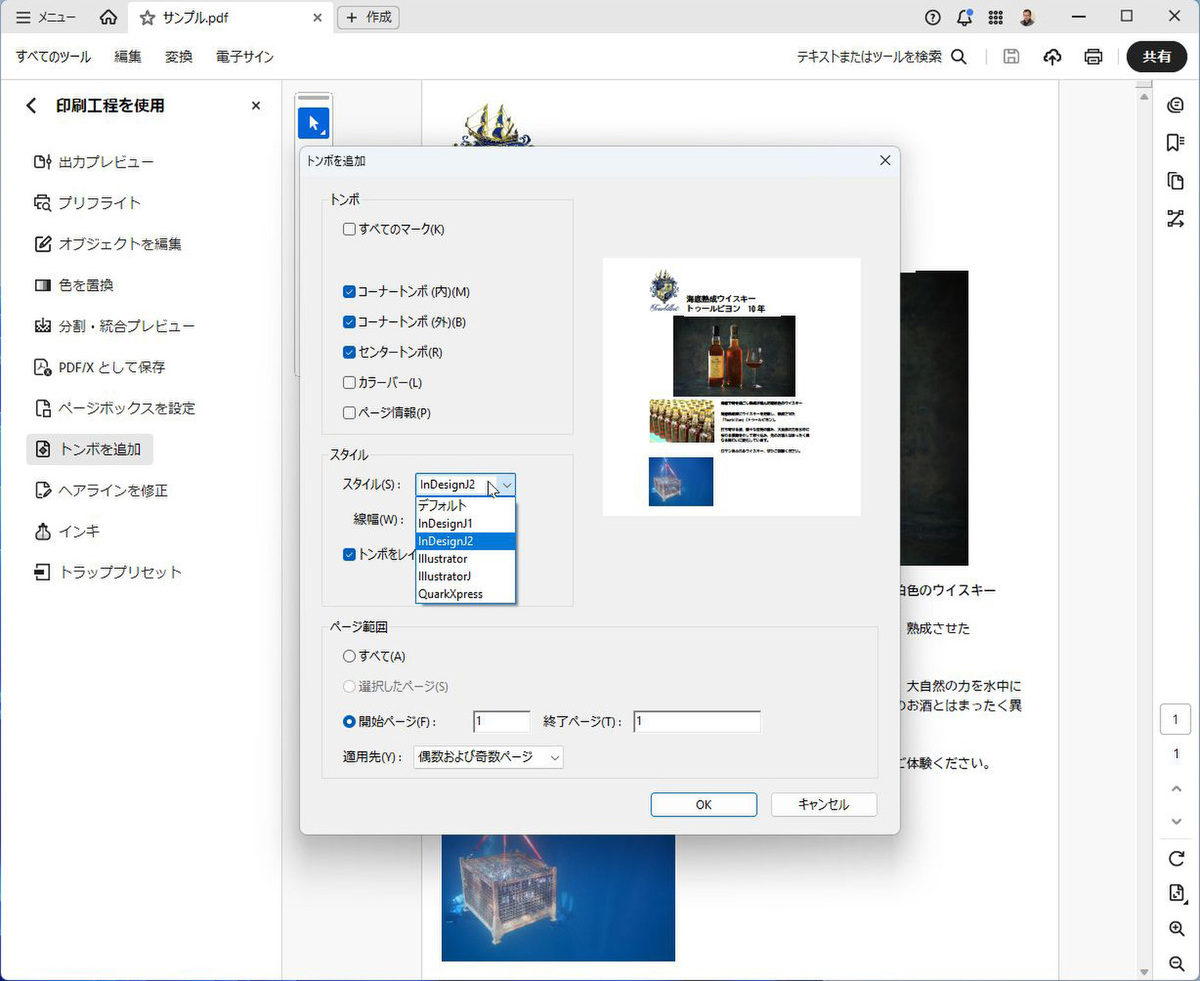Click the 開始ページ number field
Image resolution: width=1200 pixels, height=981 pixels.
tap(502, 721)
